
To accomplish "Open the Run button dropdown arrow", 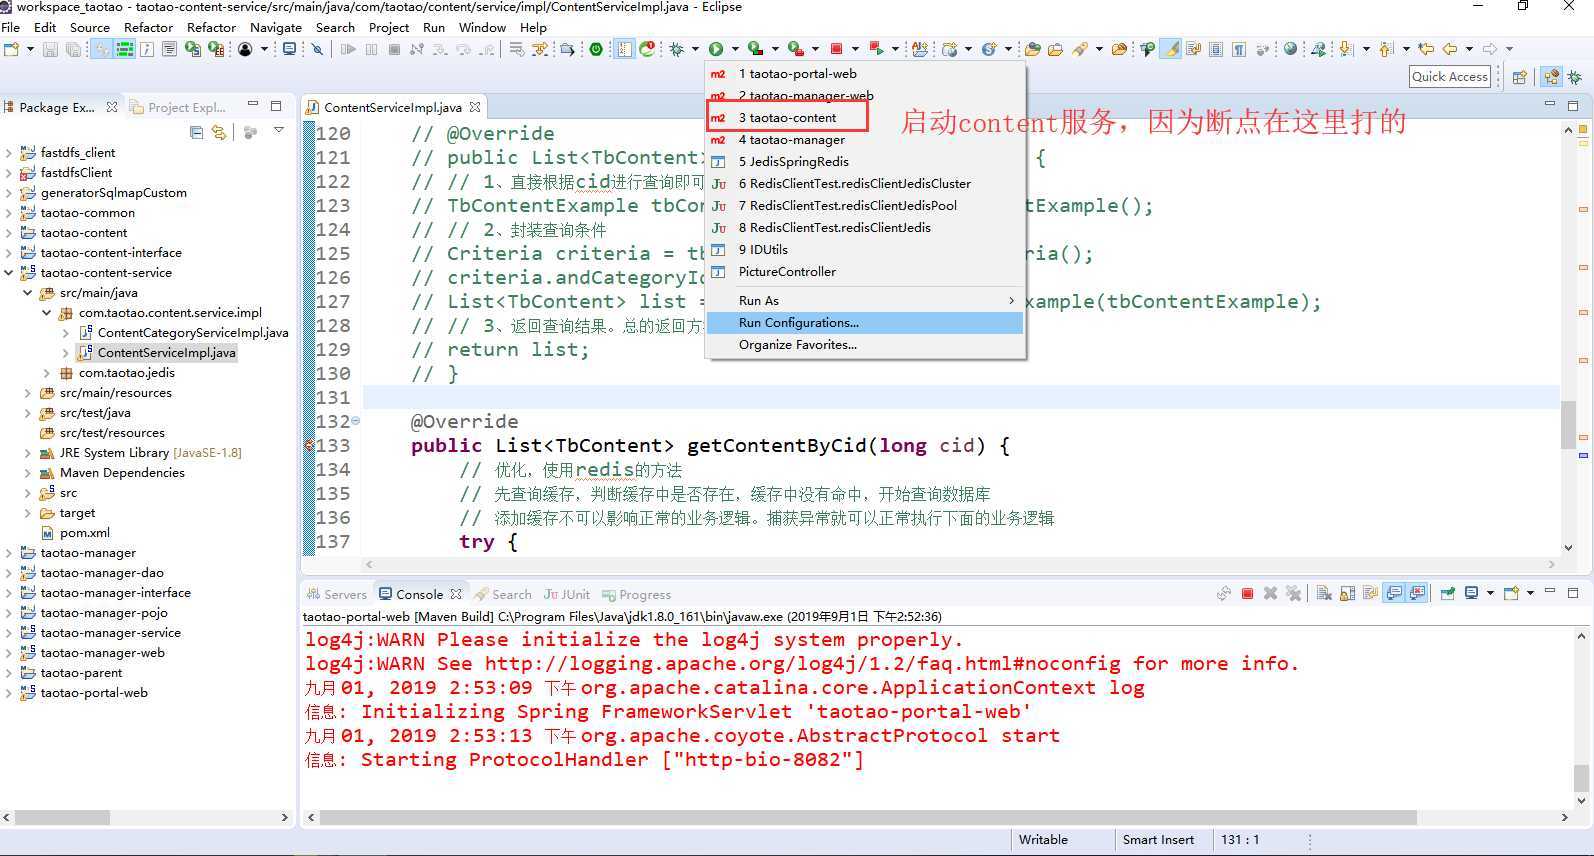I will click(734, 49).
